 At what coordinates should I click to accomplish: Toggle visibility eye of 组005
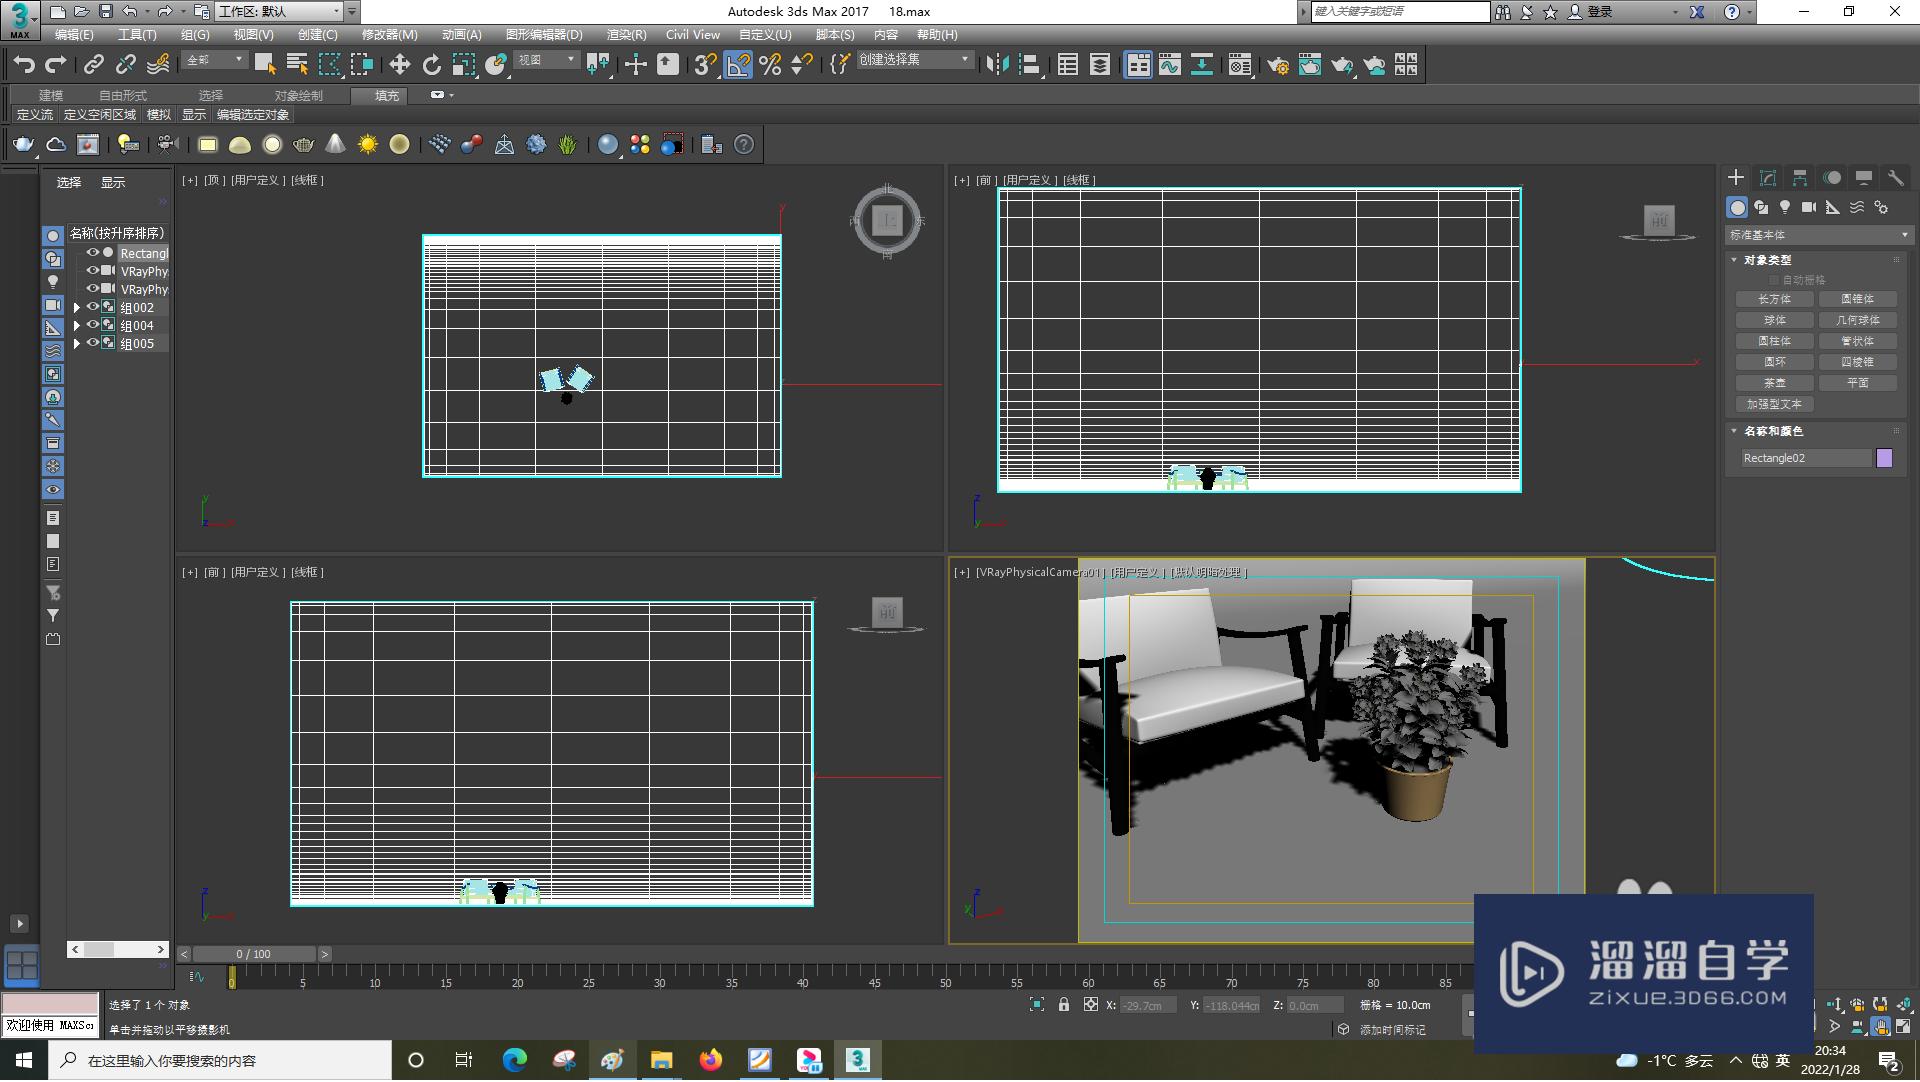point(92,344)
